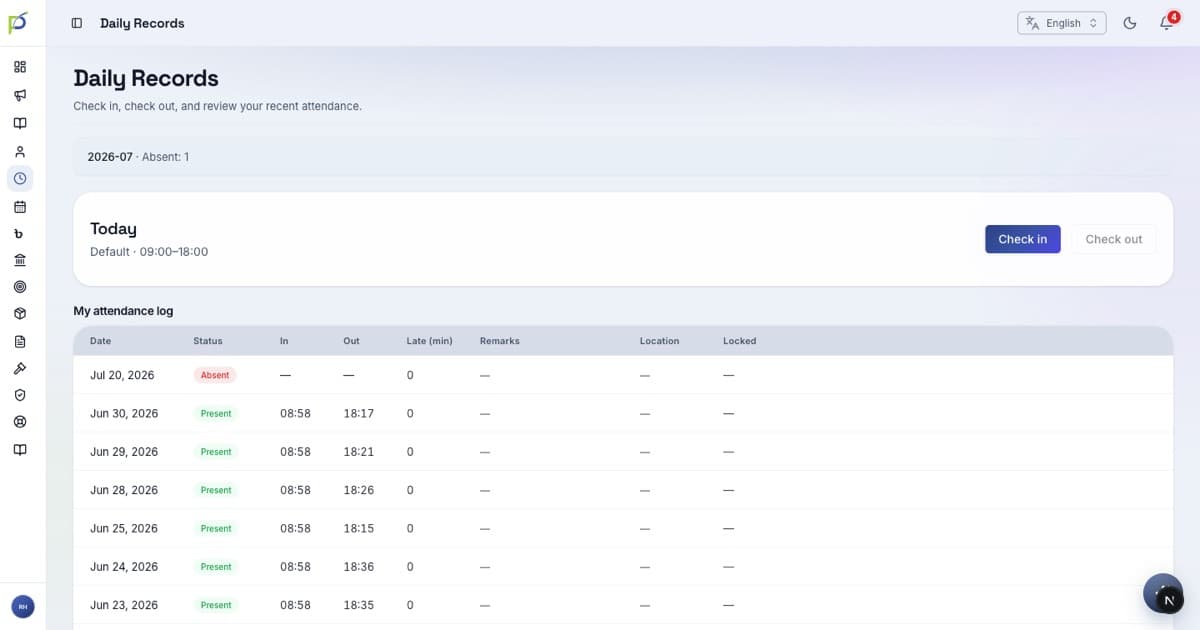Screen dimensions: 1200x630
Task: Click out time 18:15
Action: point(358,528)
